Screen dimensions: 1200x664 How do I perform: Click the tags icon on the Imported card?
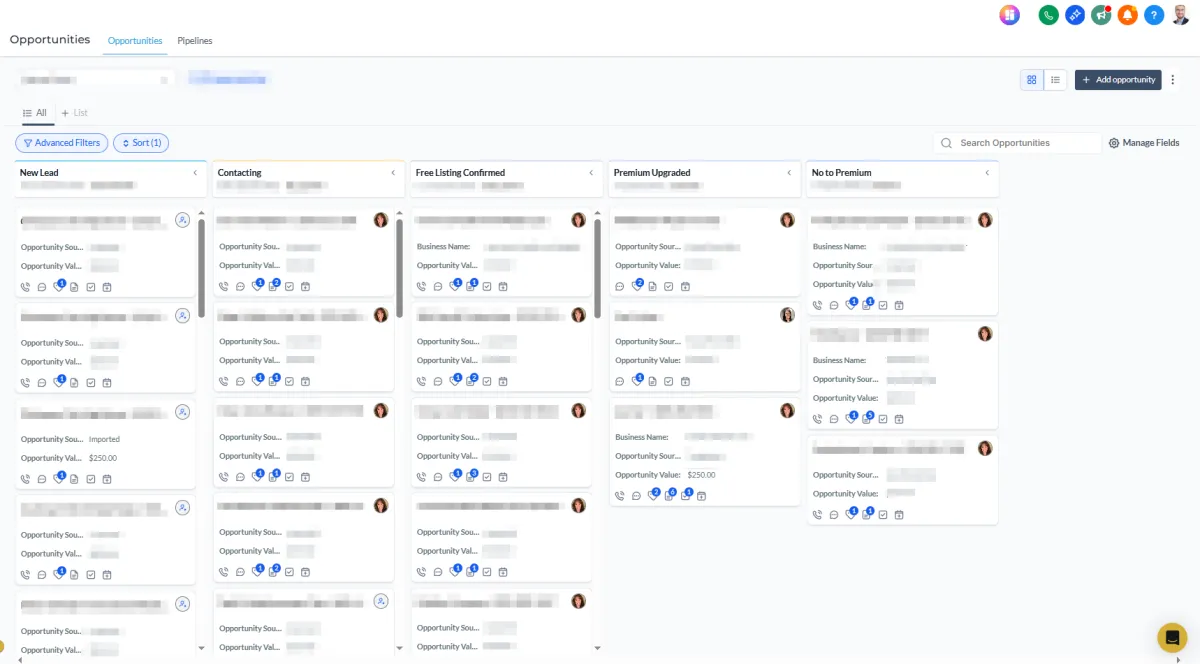coord(59,477)
